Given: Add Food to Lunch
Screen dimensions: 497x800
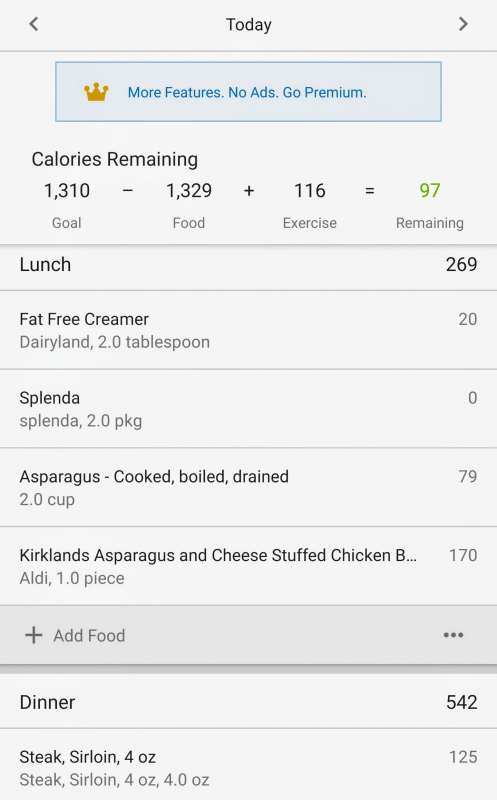Looking at the screenshot, I should point(89,636).
